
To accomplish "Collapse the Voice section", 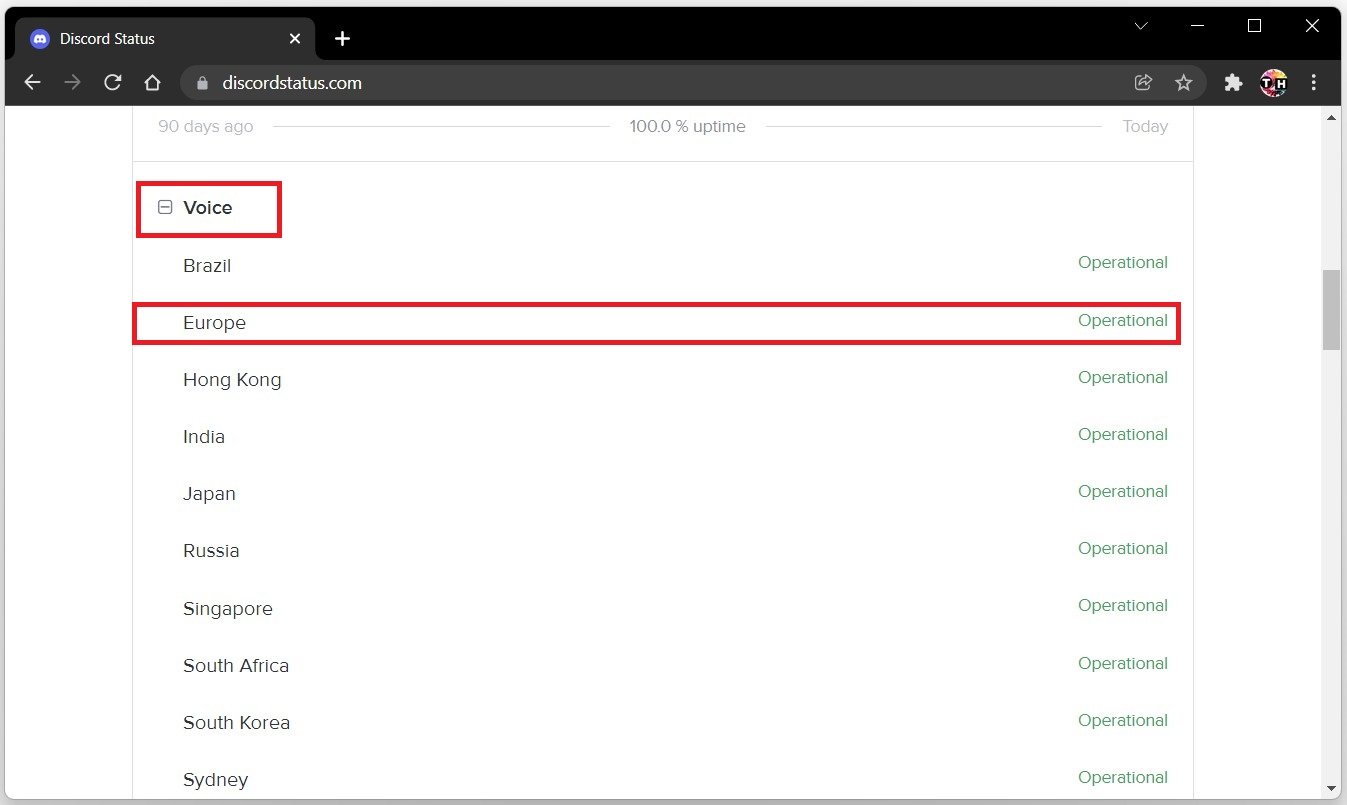I will [x=166, y=208].
